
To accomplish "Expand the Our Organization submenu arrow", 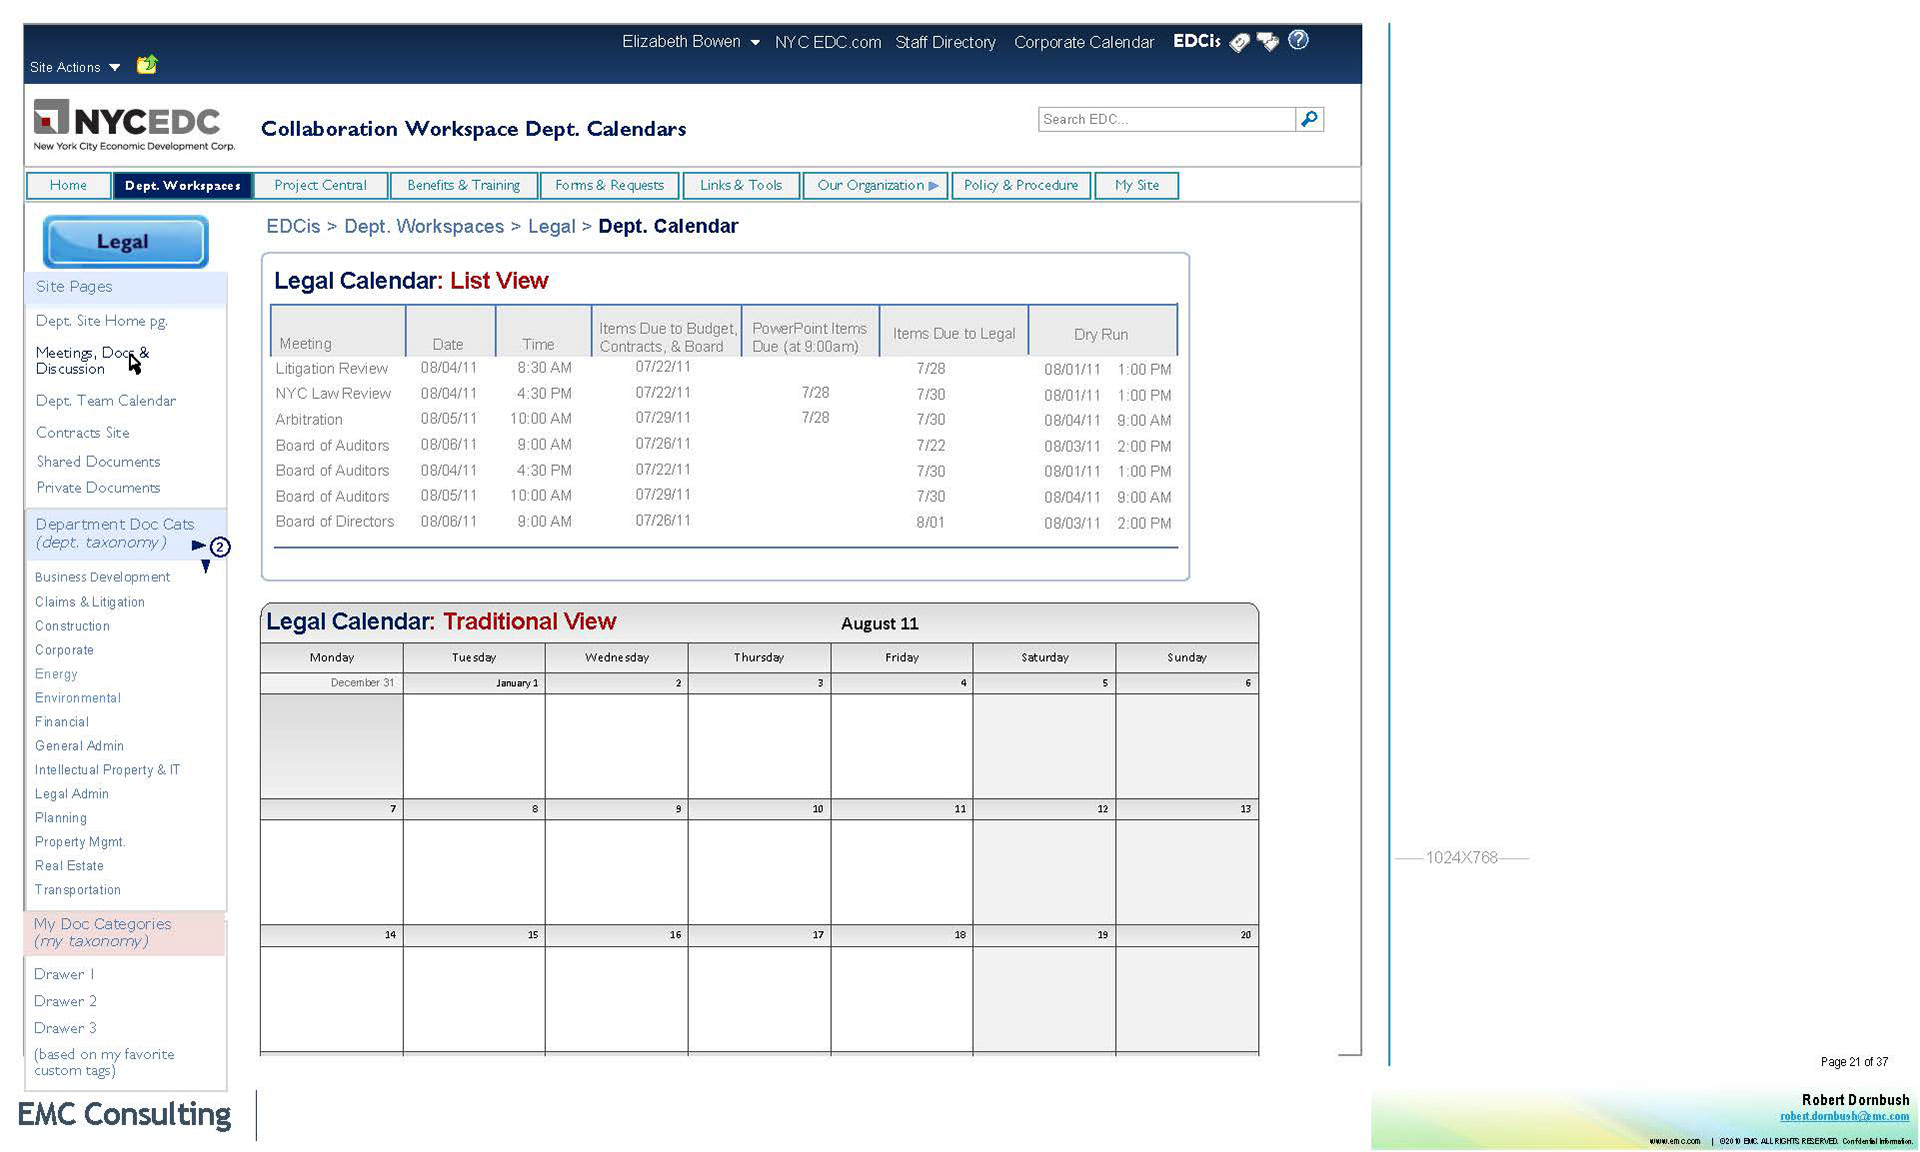I will click(x=933, y=186).
